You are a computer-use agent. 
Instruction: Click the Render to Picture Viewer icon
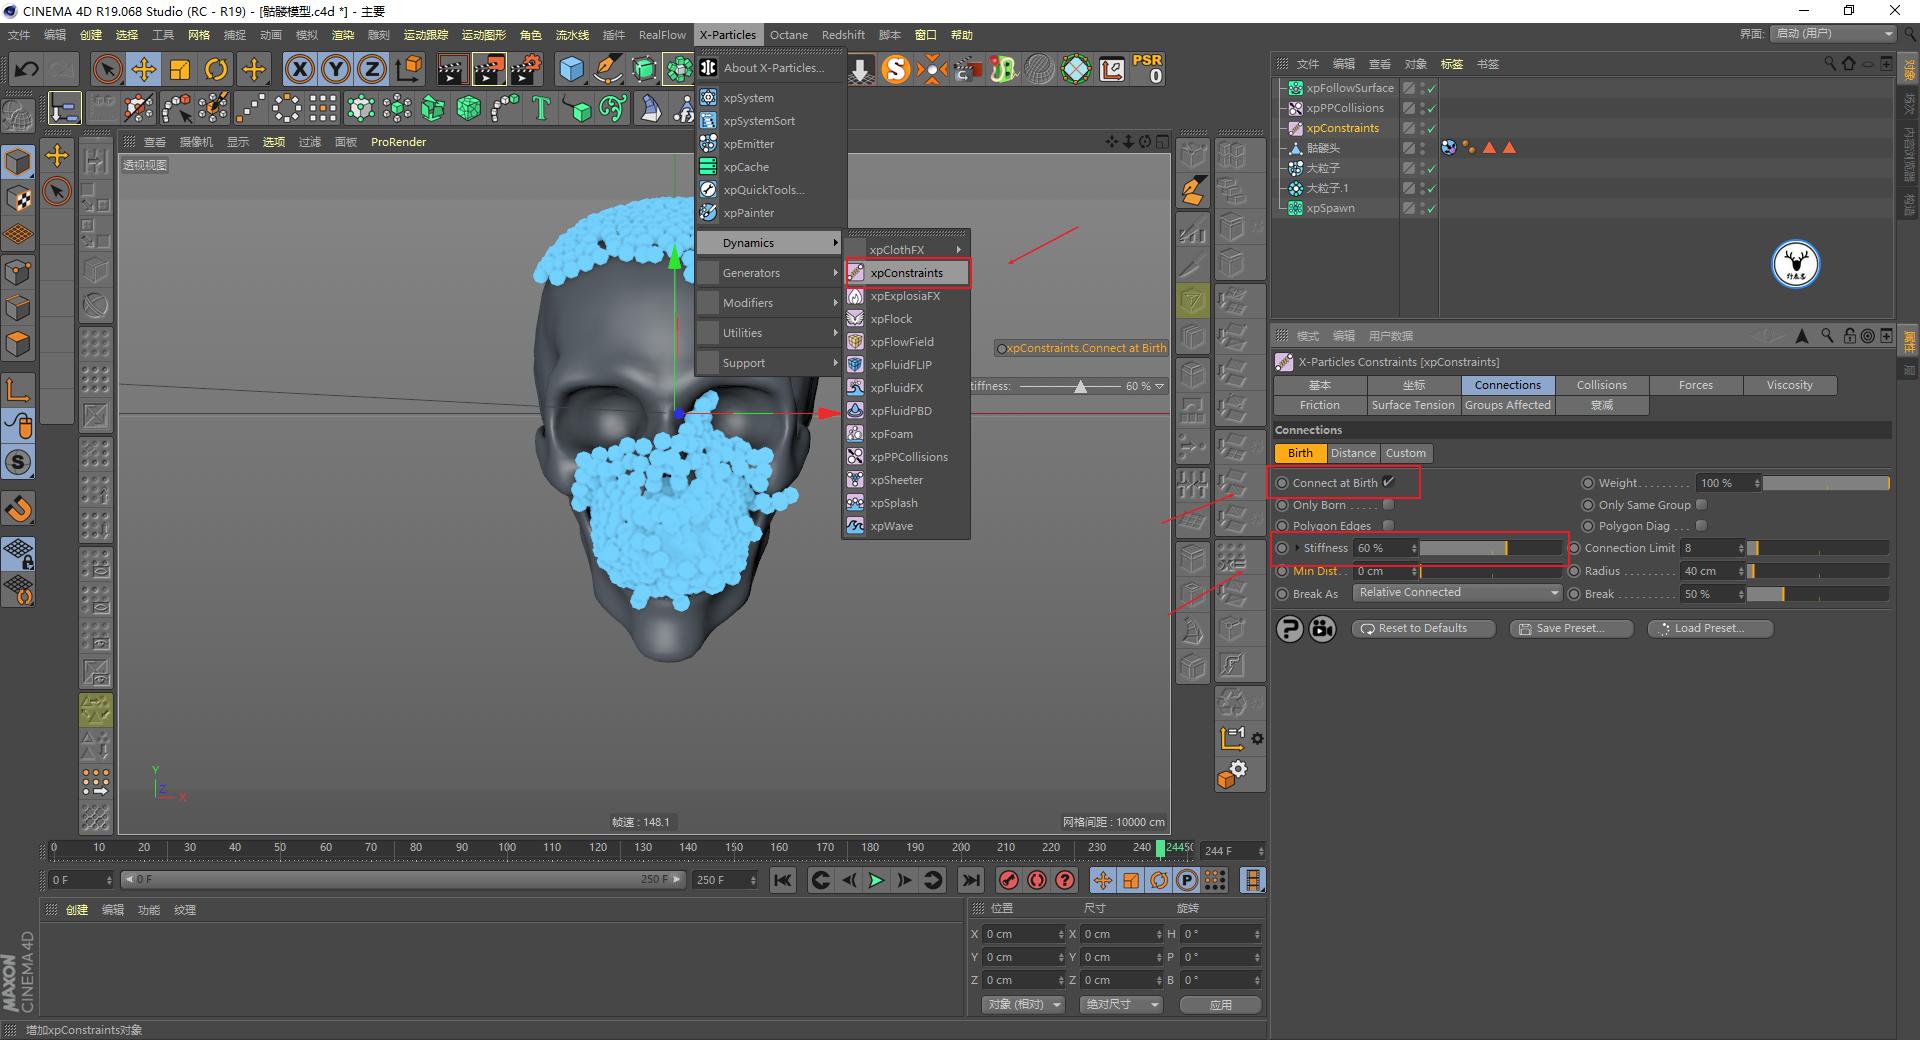(x=489, y=69)
